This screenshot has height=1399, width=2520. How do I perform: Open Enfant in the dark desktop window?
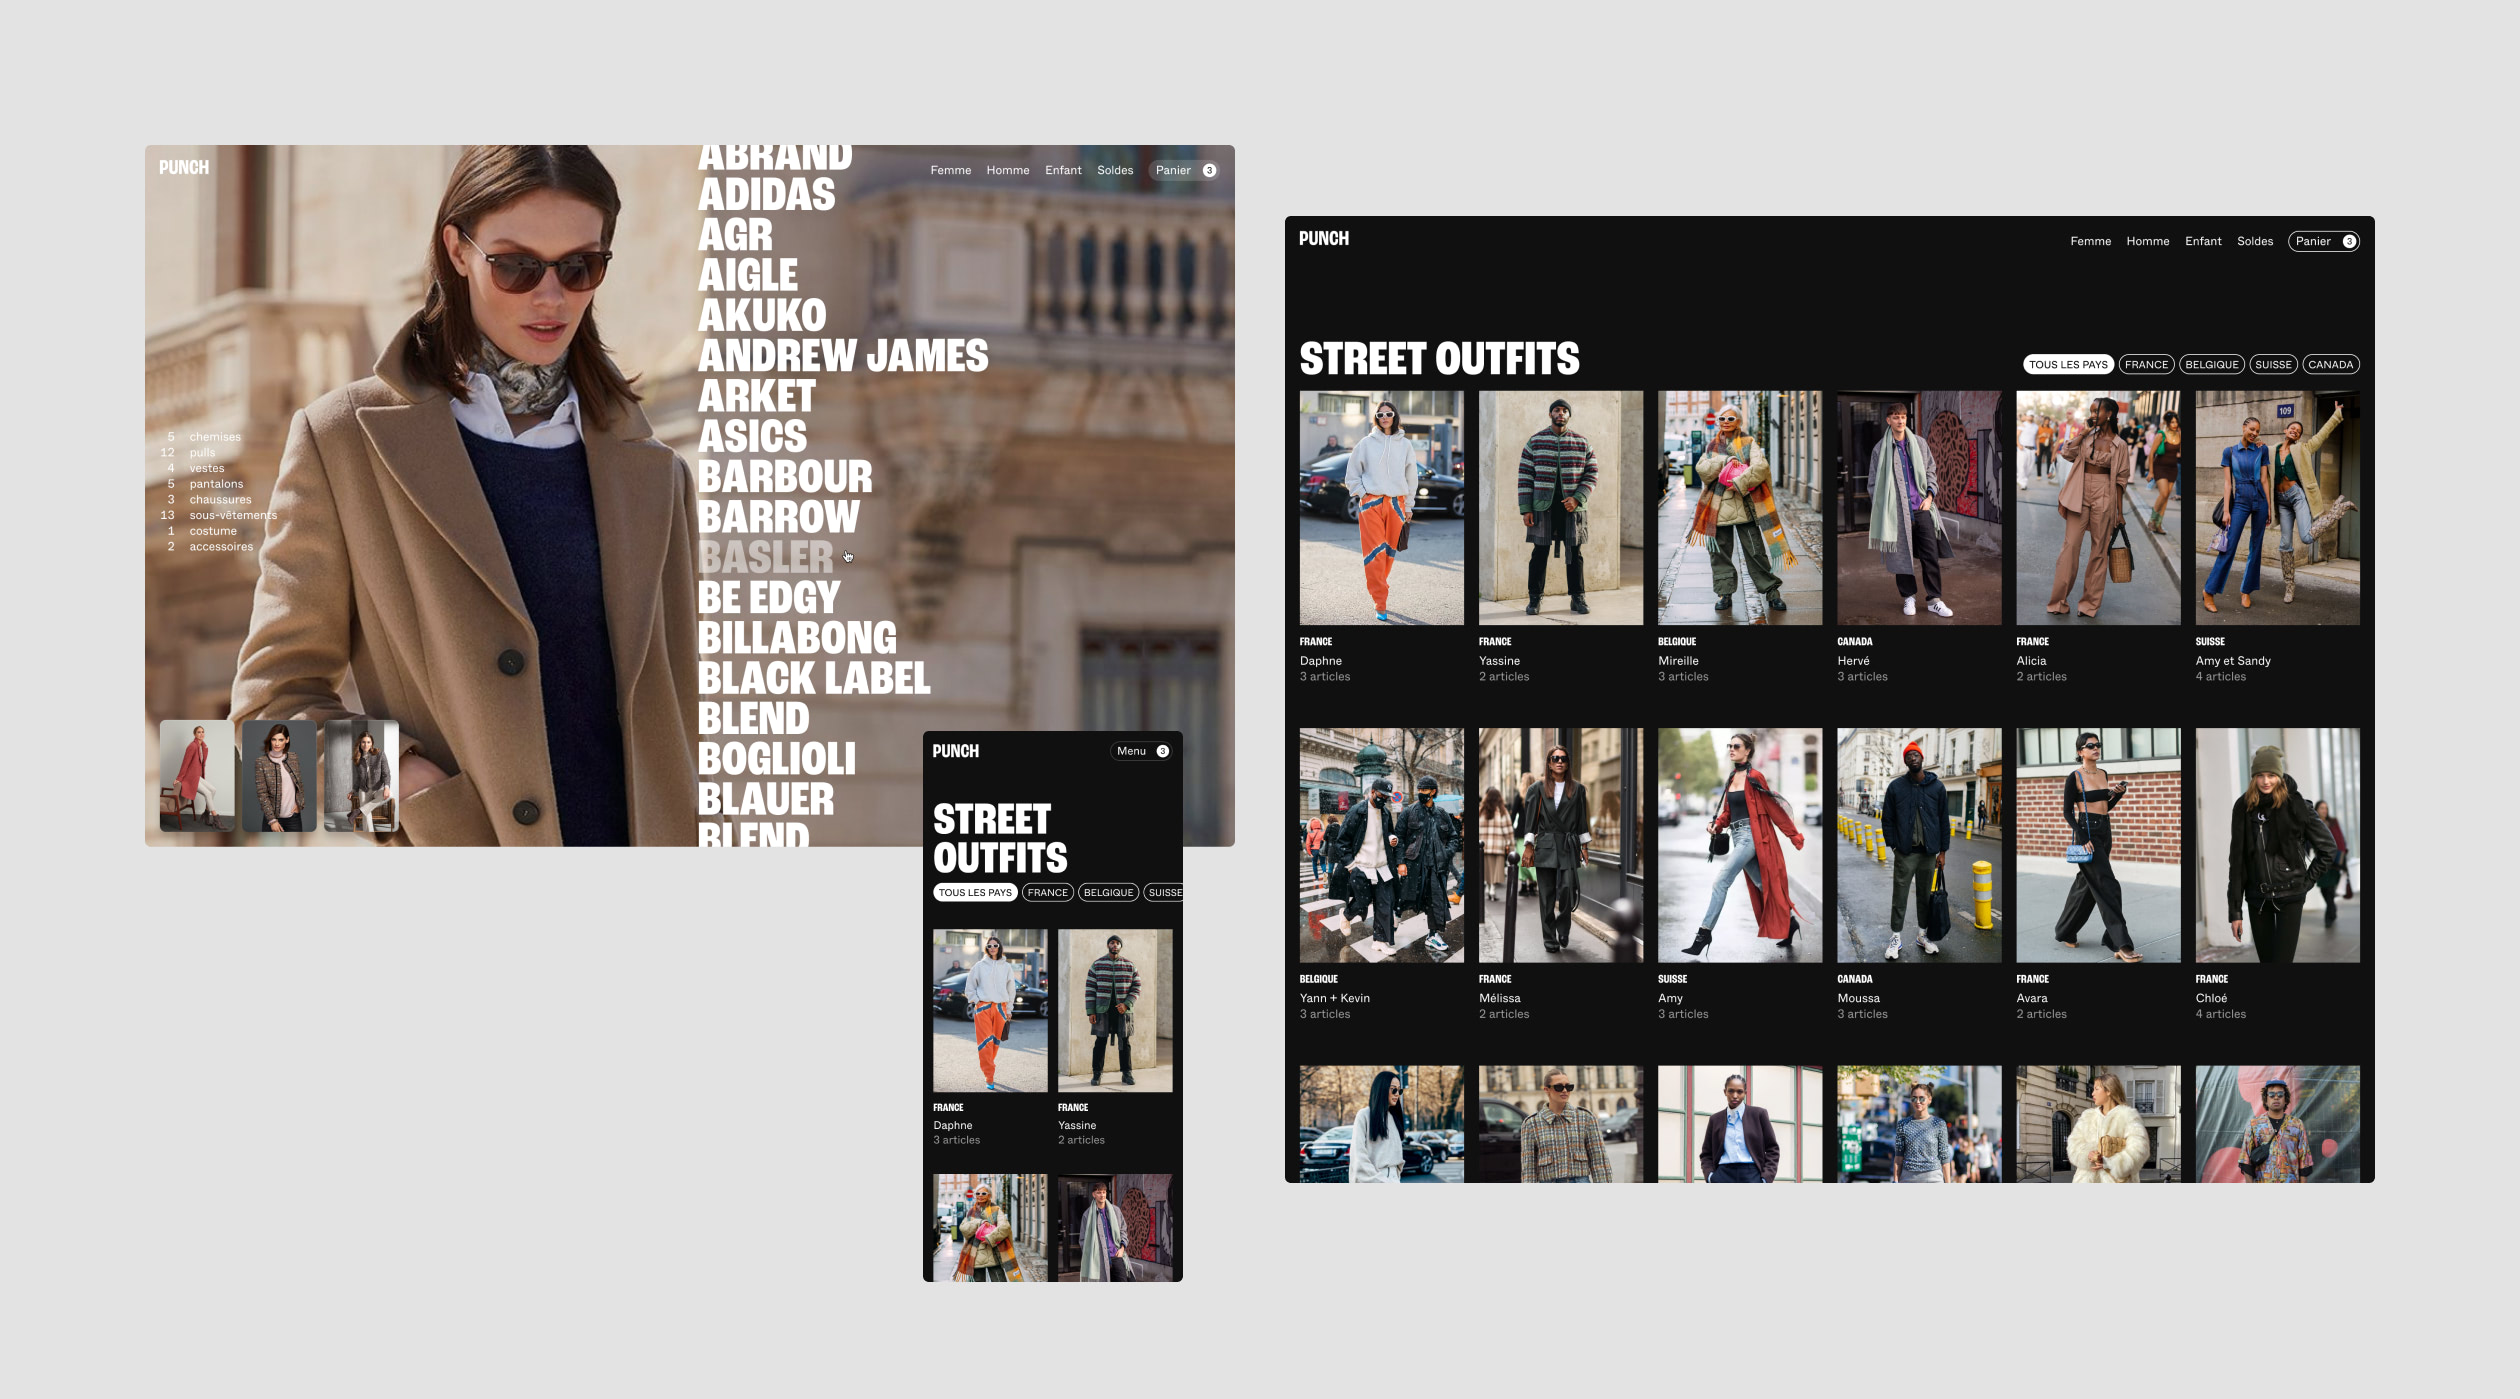[x=2203, y=241]
